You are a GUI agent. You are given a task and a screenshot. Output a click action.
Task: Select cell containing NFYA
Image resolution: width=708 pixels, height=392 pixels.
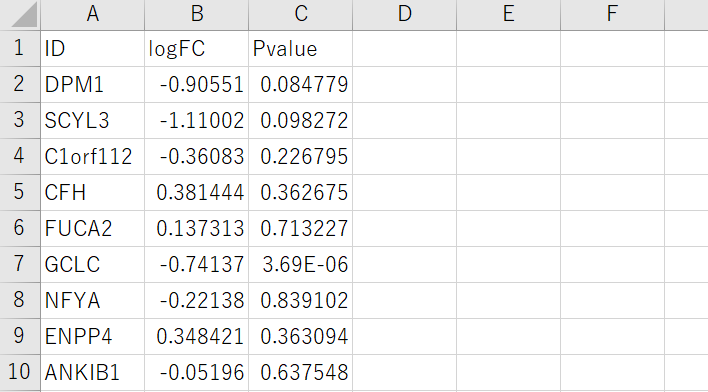(93, 300)
